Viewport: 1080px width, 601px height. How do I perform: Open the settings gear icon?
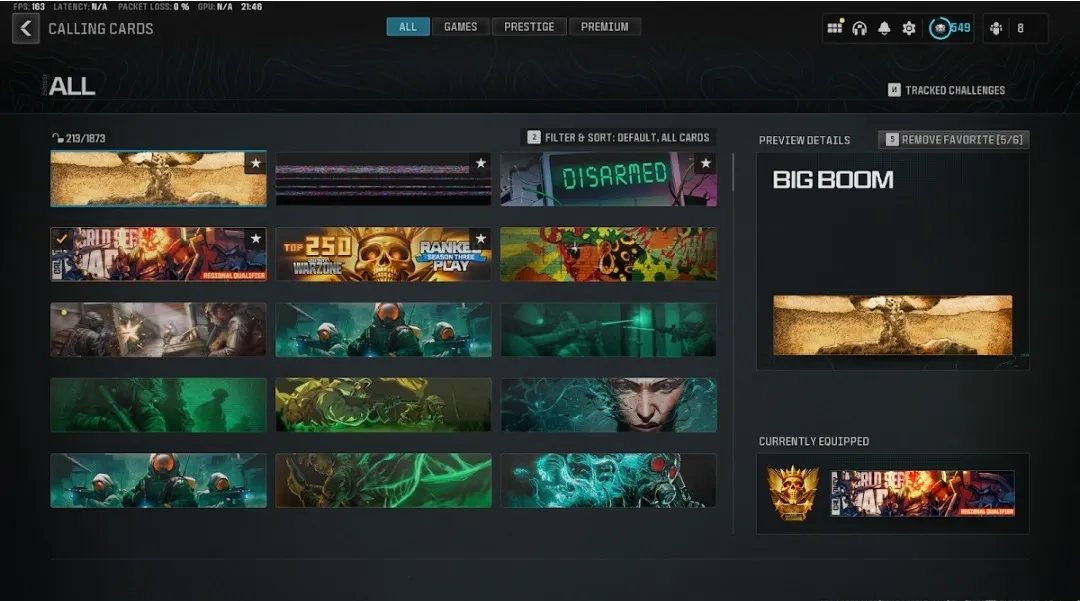[908, 28]
